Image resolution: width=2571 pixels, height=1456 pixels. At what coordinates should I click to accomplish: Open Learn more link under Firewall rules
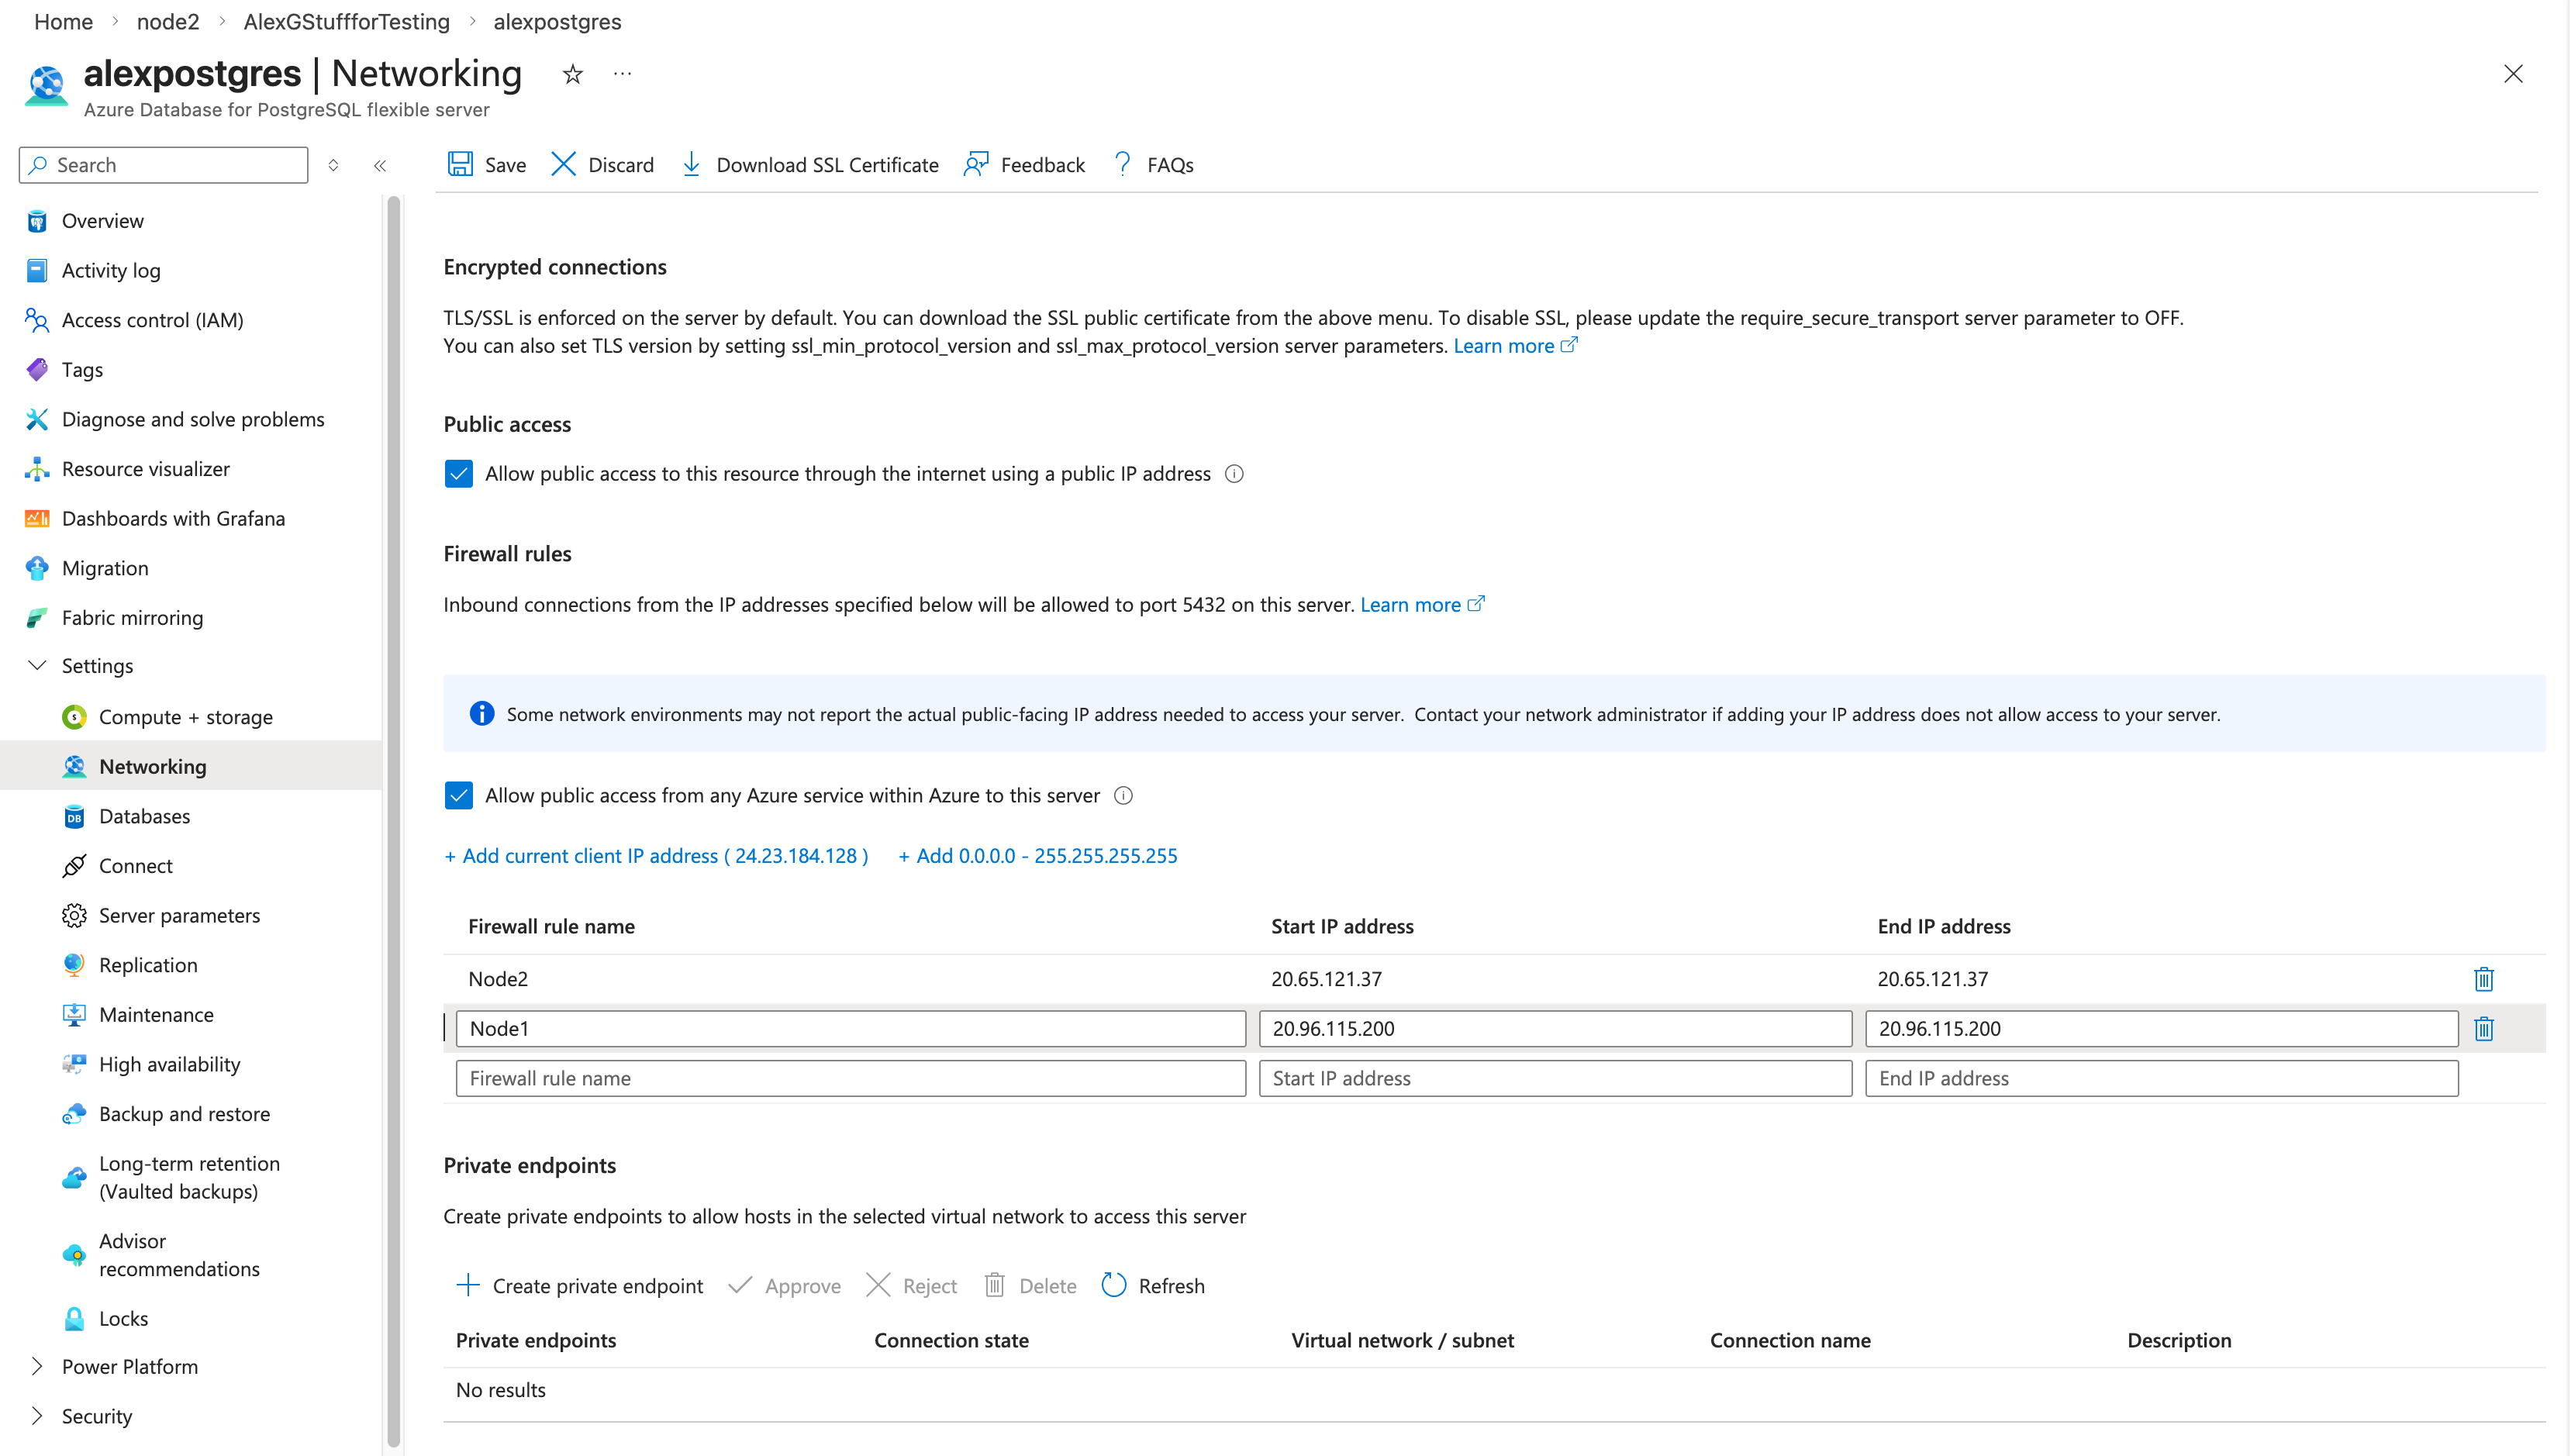point(1422,605)
